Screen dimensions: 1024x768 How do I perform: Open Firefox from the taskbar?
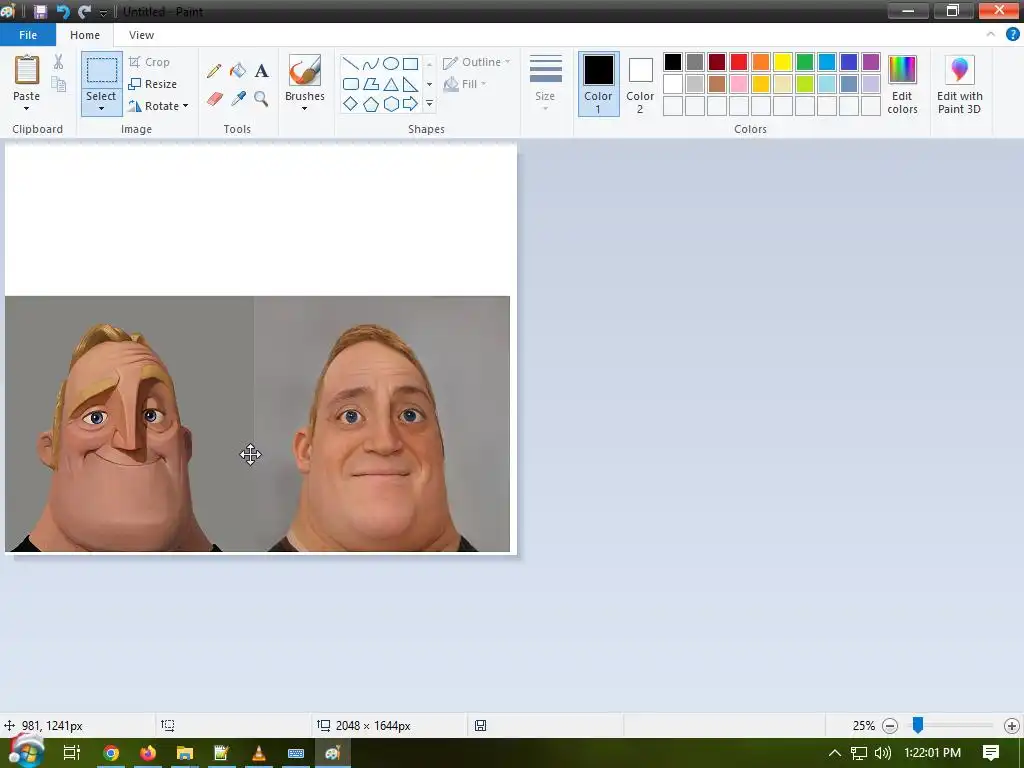148,753
